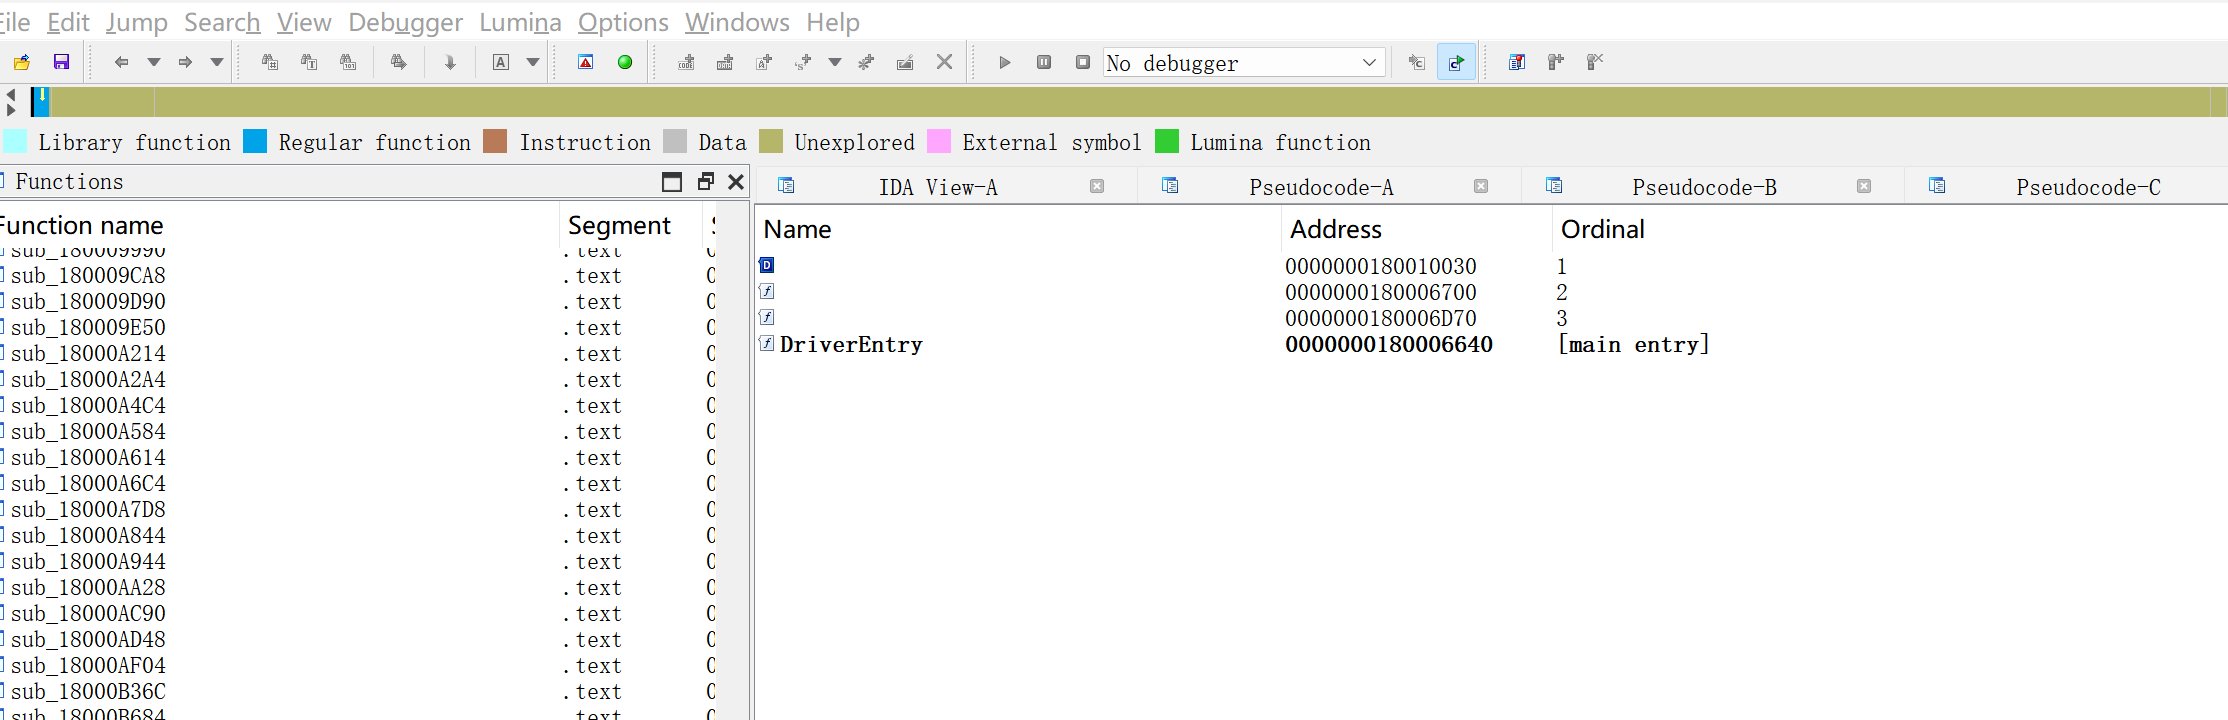
Task: Sort exports by the Address column header
Action: [1414, 229]
